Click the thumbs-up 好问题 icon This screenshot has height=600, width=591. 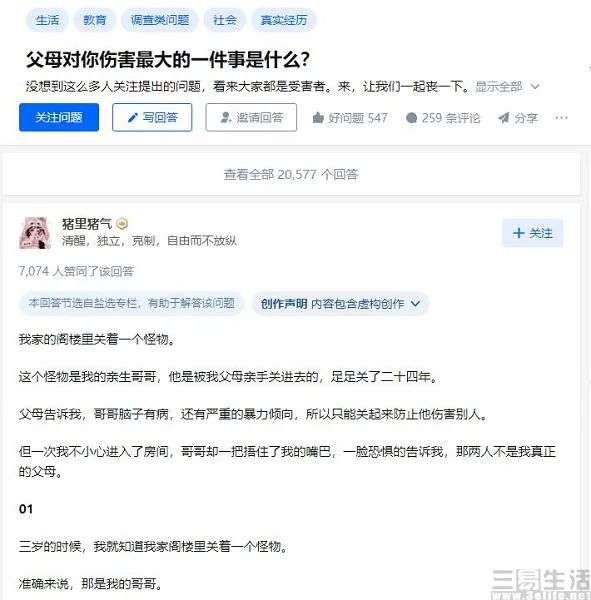click(x=318, y=117)
